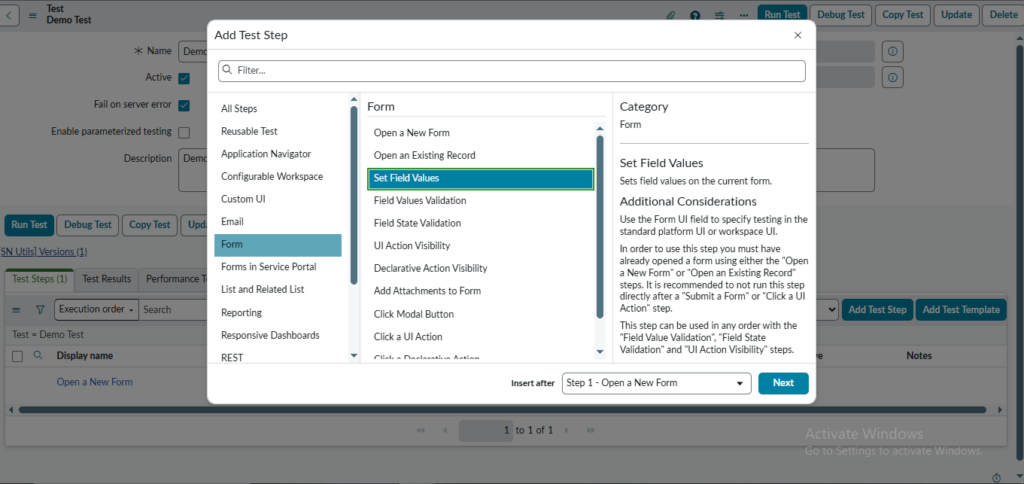Open the more options ellipsis in header
The image size is (1024, 484).
pos(743,15)
